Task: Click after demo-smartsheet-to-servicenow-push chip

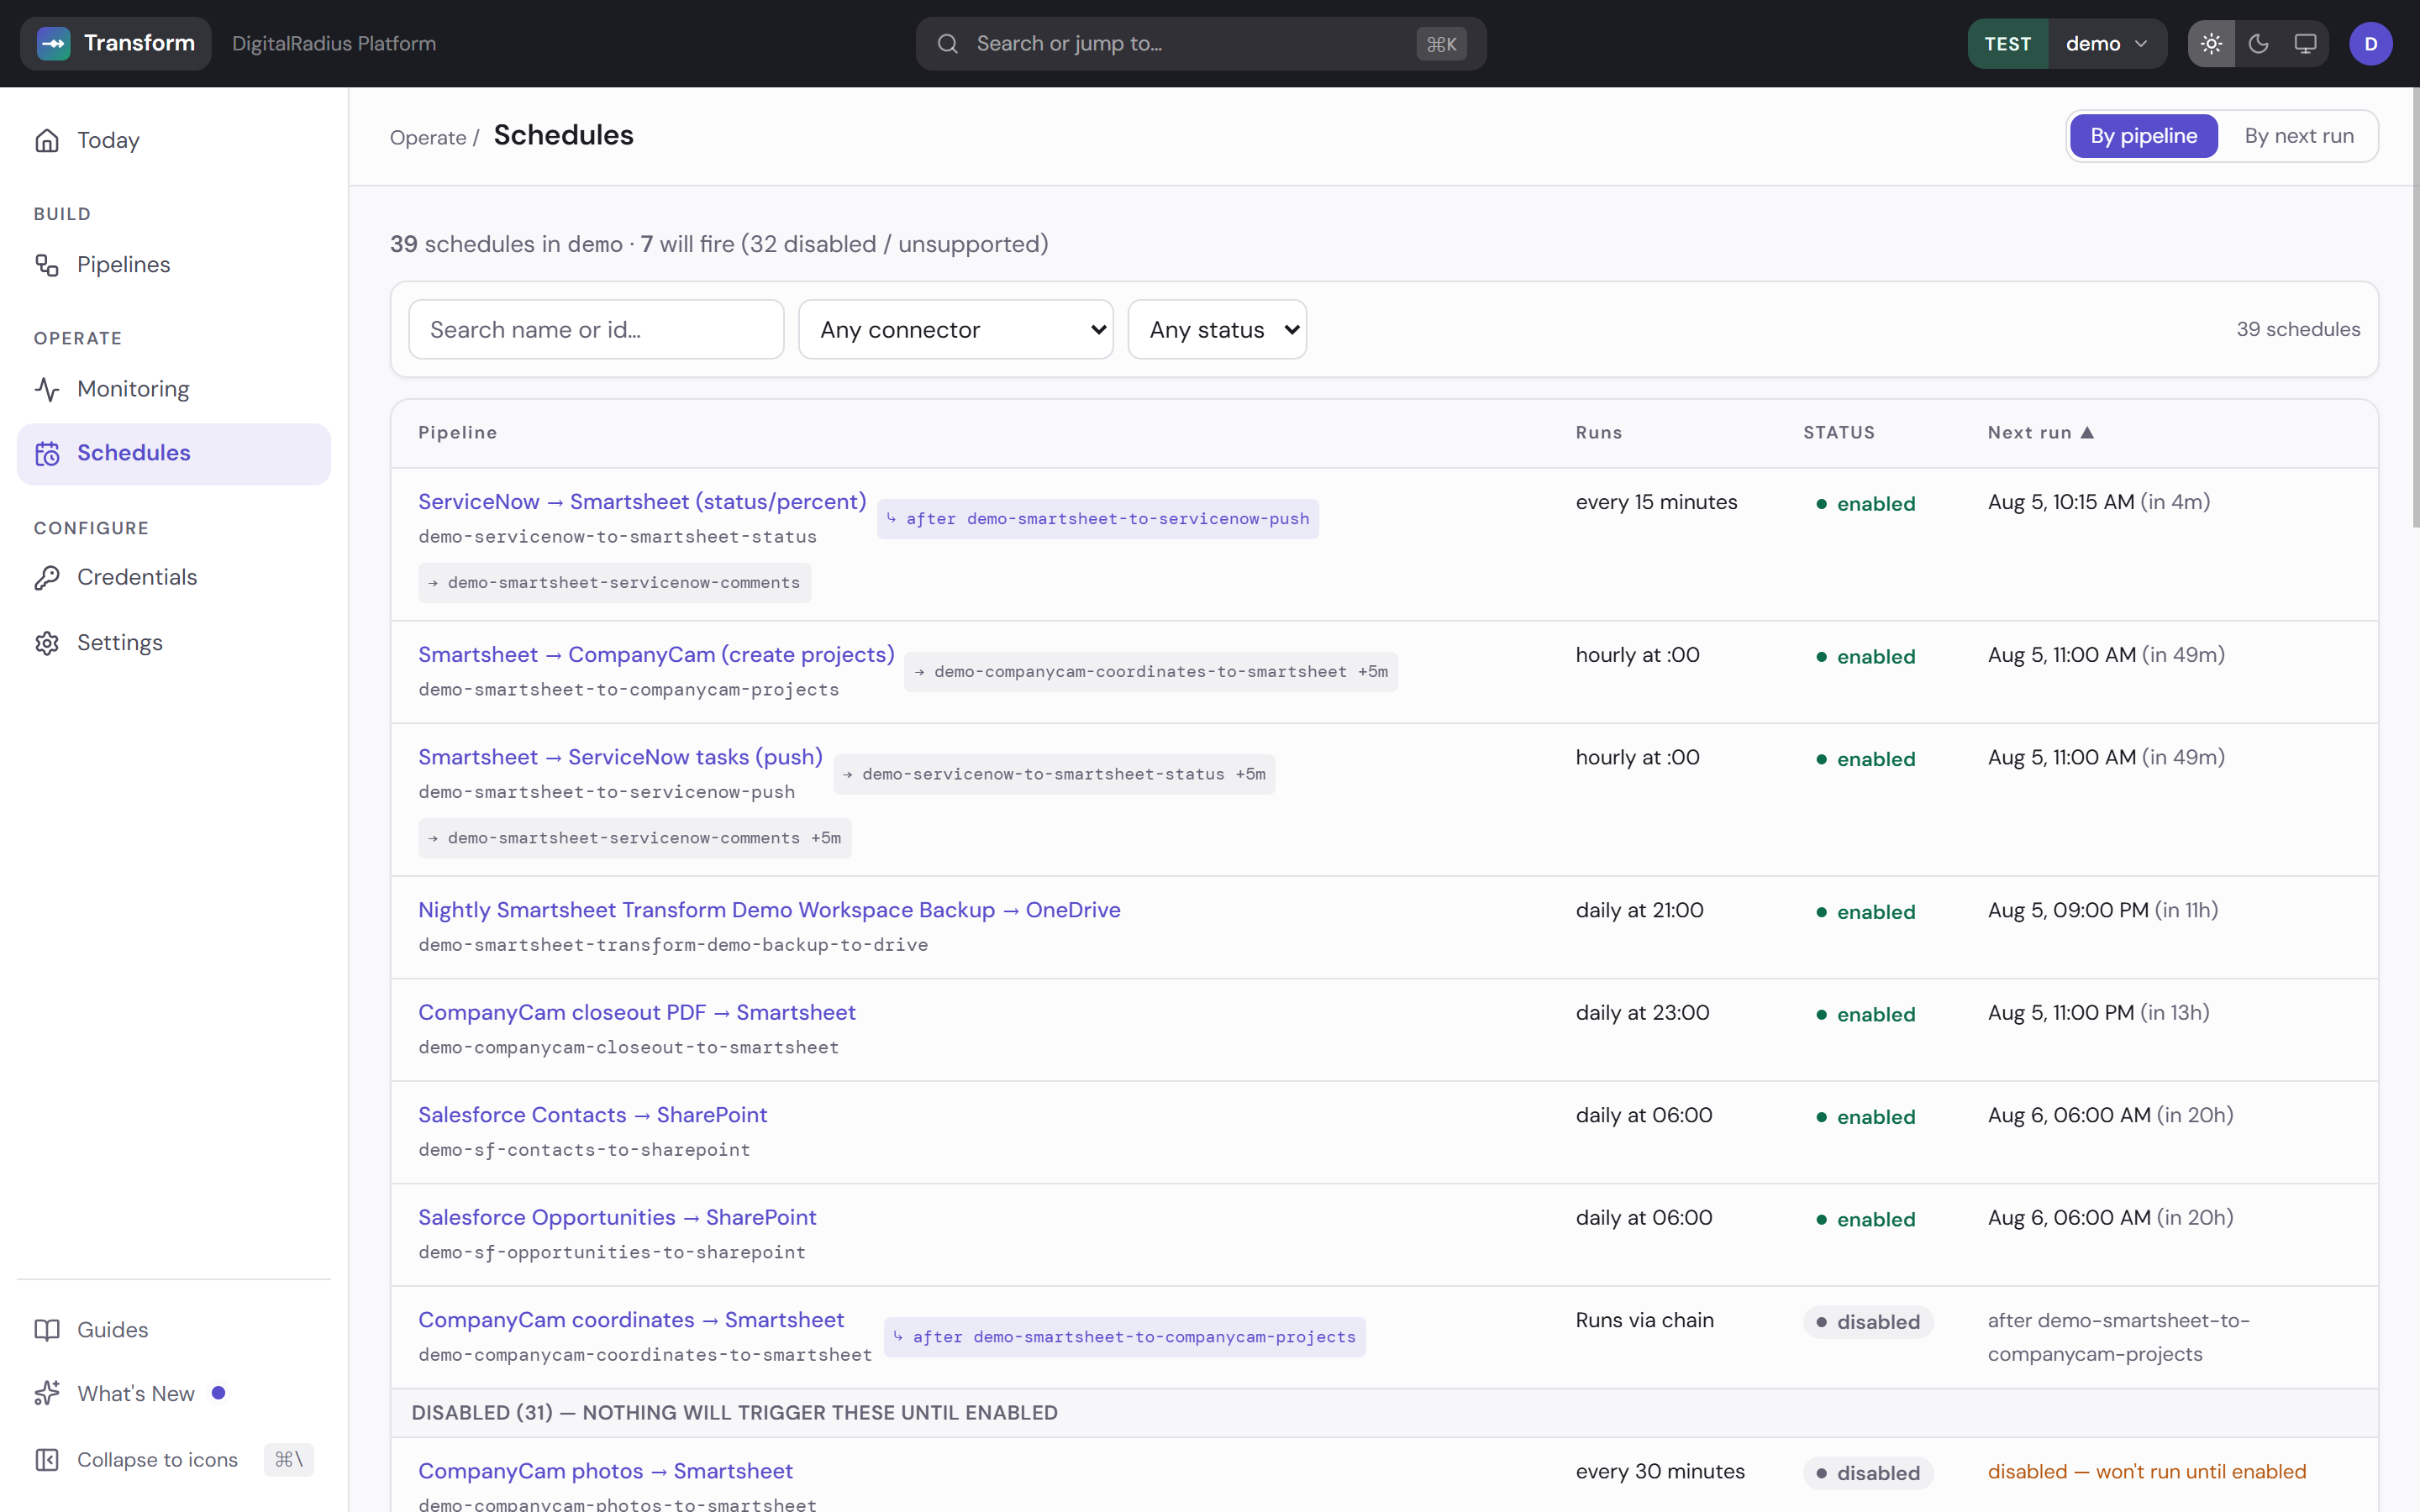Action: pos(1097,519)
